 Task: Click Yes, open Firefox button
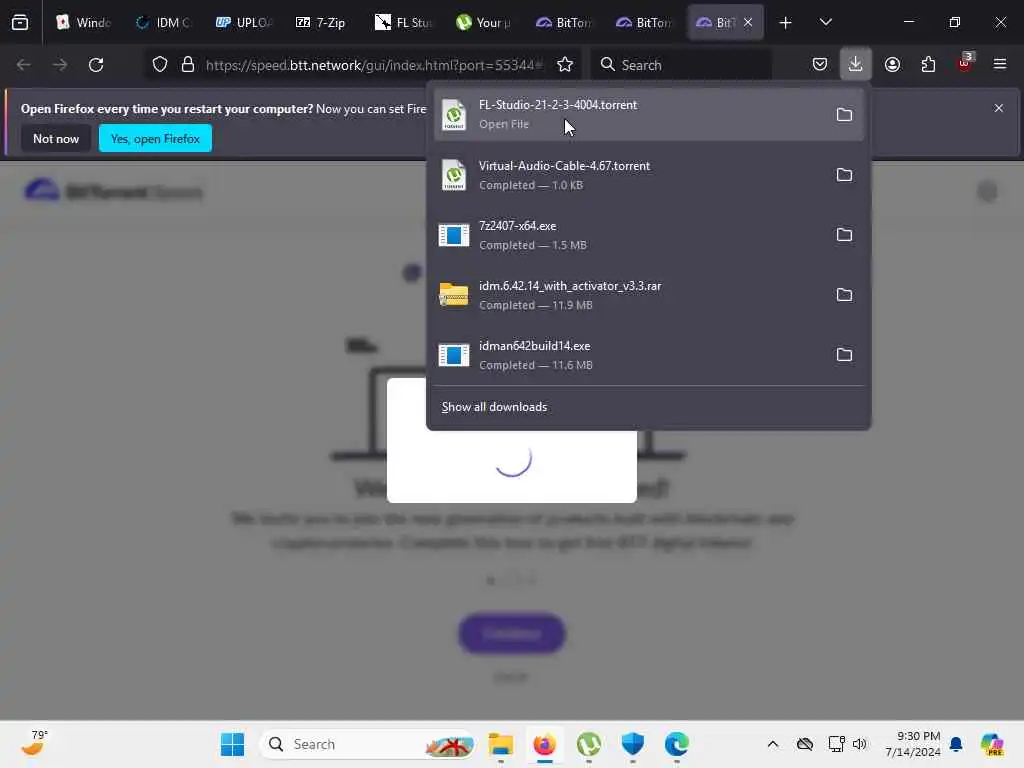click(155, 138)
